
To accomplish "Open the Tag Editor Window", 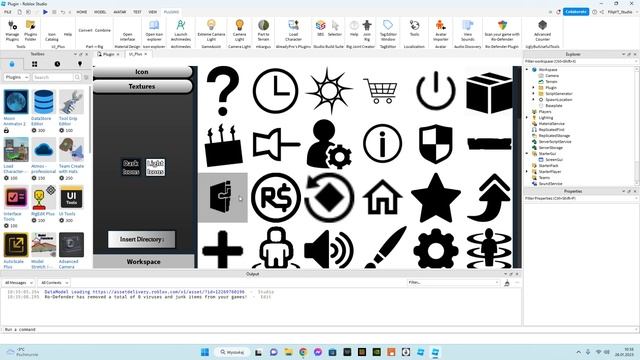I will point(388,31).
